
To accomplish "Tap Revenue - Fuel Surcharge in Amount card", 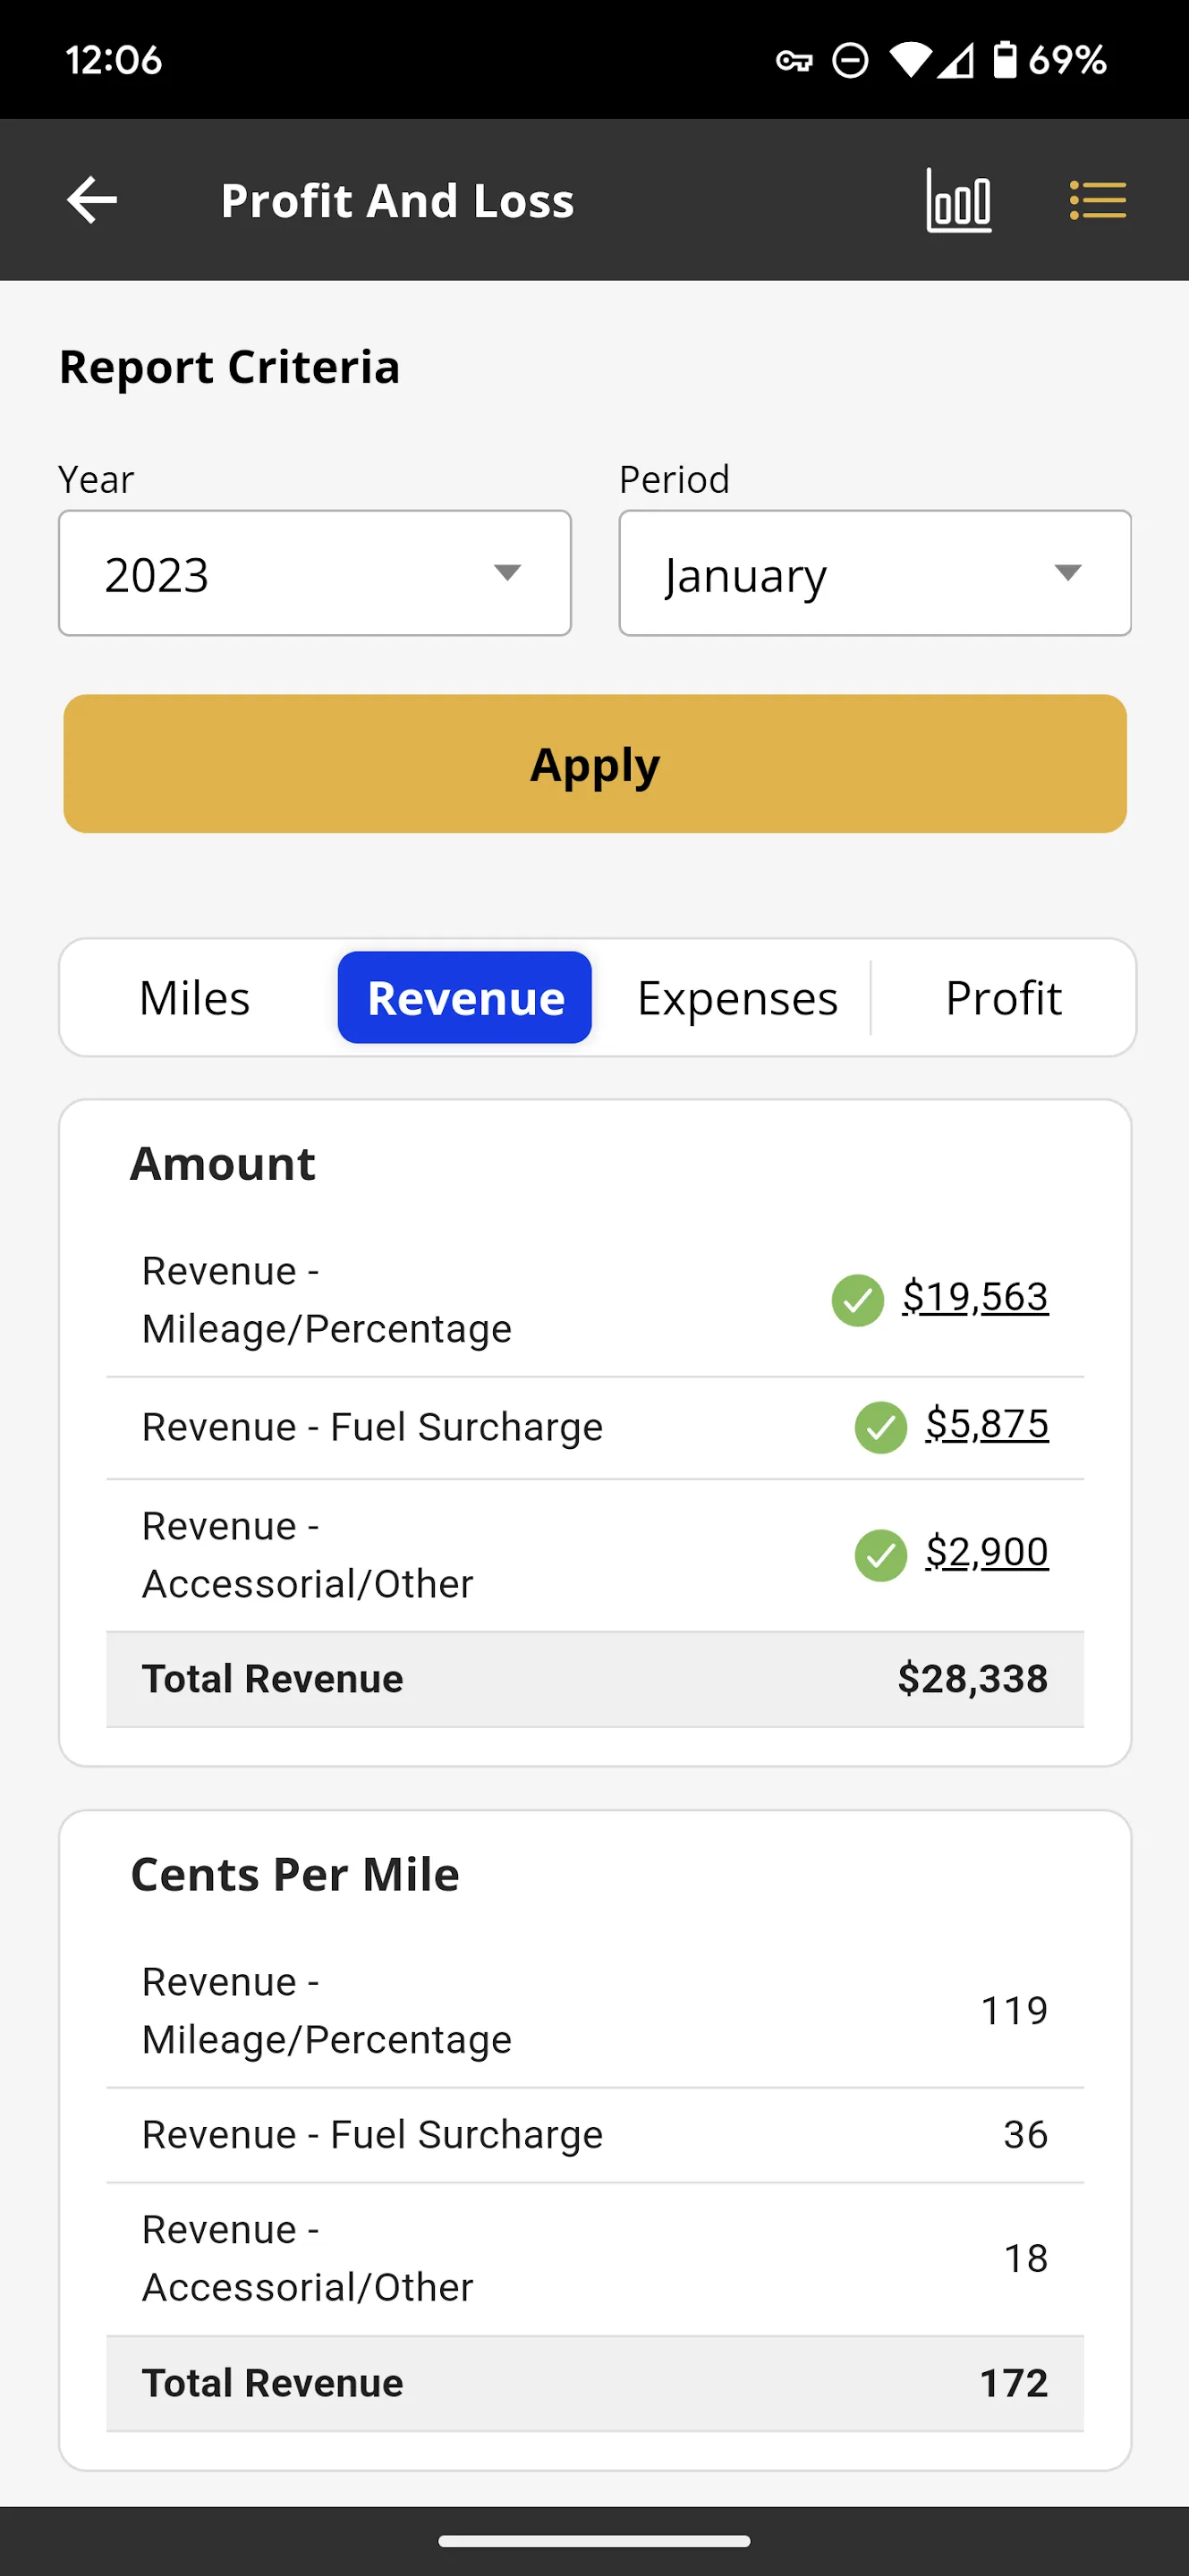I will tap(372, 1427).
